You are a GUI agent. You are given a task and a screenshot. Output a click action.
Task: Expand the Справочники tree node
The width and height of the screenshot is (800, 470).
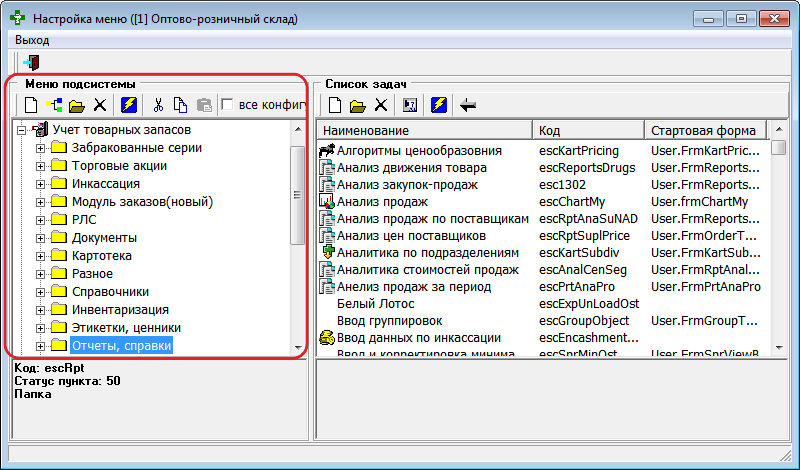coord(41,292)
